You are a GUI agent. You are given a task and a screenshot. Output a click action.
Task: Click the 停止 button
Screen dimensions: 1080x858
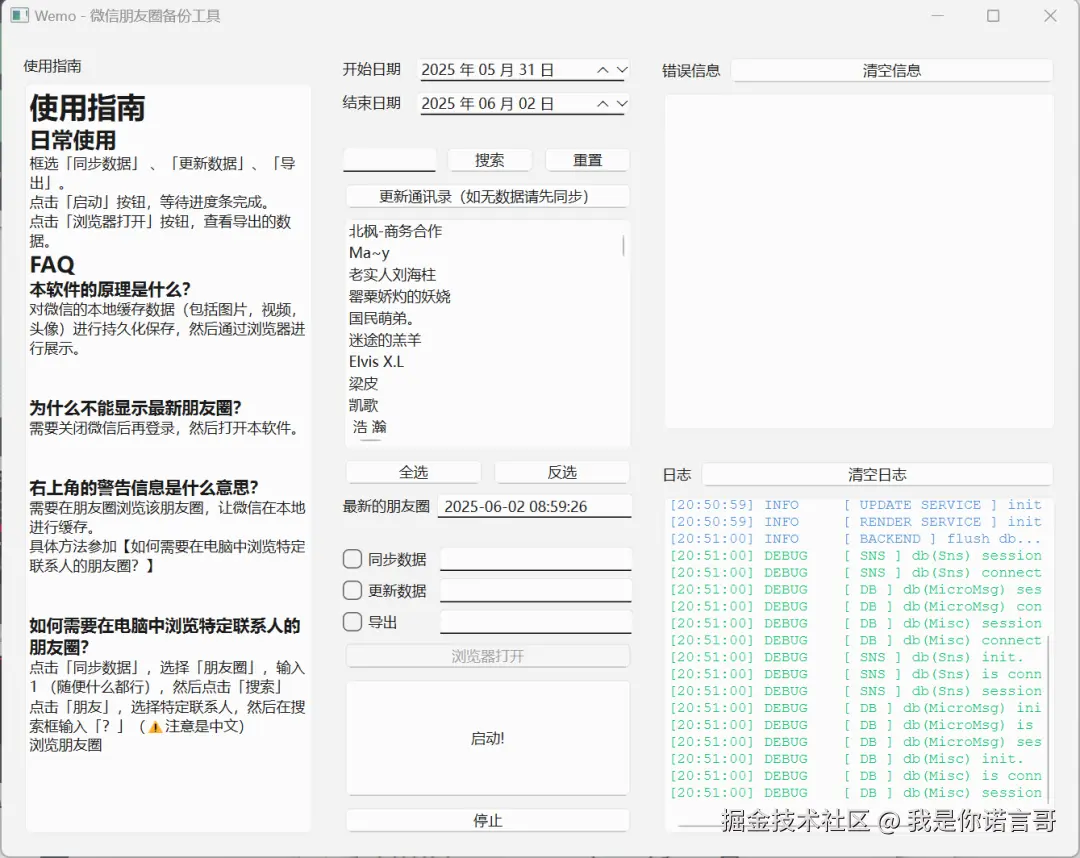tap(488, 820)
